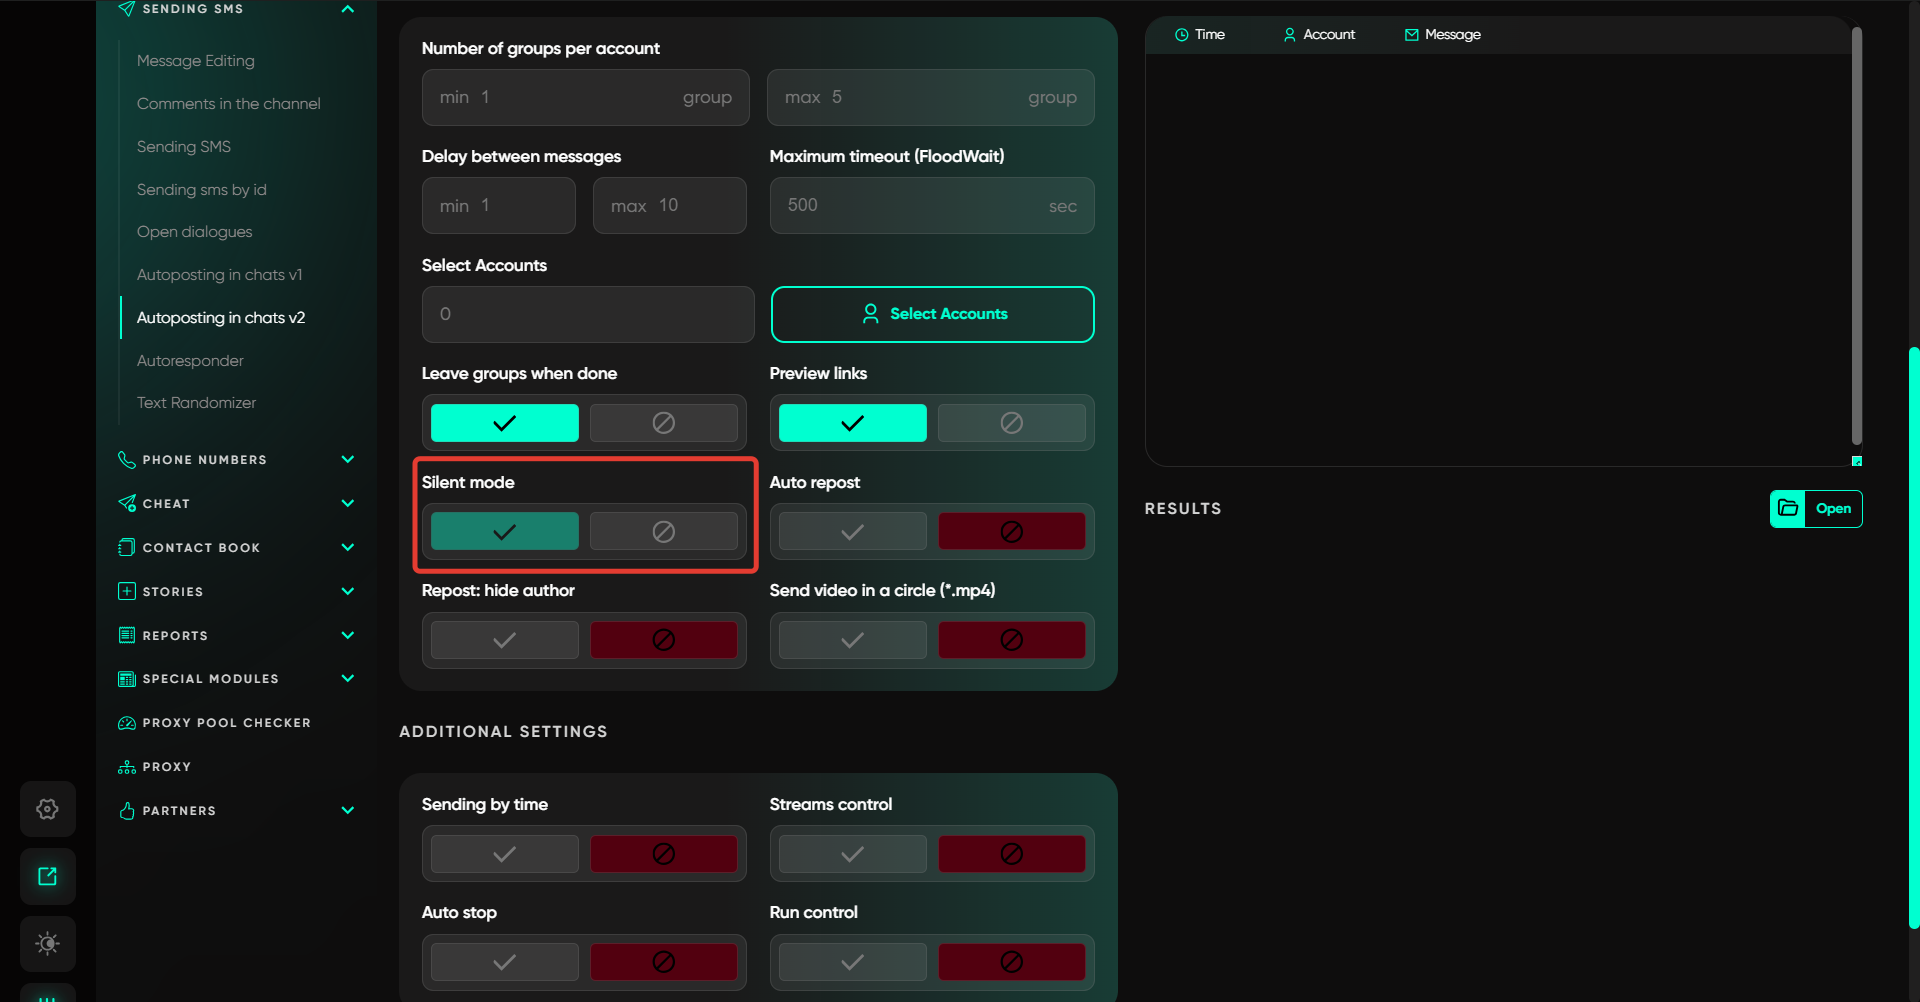Viewport: 1920px width, 1002px height.
Task: Click the Proxy Pool Checker icon
Action: (x=127, y=723)
